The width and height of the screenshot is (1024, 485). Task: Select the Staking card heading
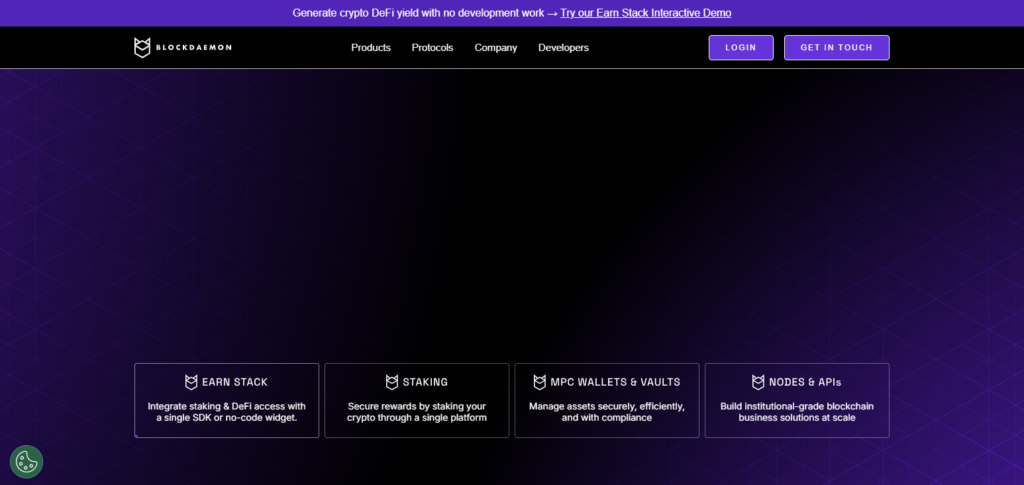(425, 382)
